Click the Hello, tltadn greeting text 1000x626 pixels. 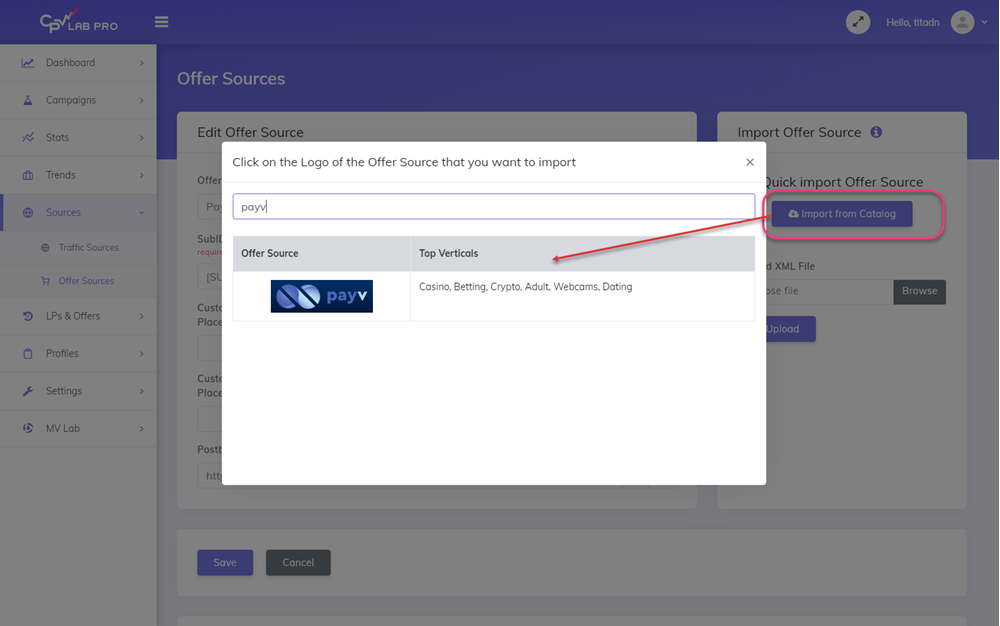(913, 22)
